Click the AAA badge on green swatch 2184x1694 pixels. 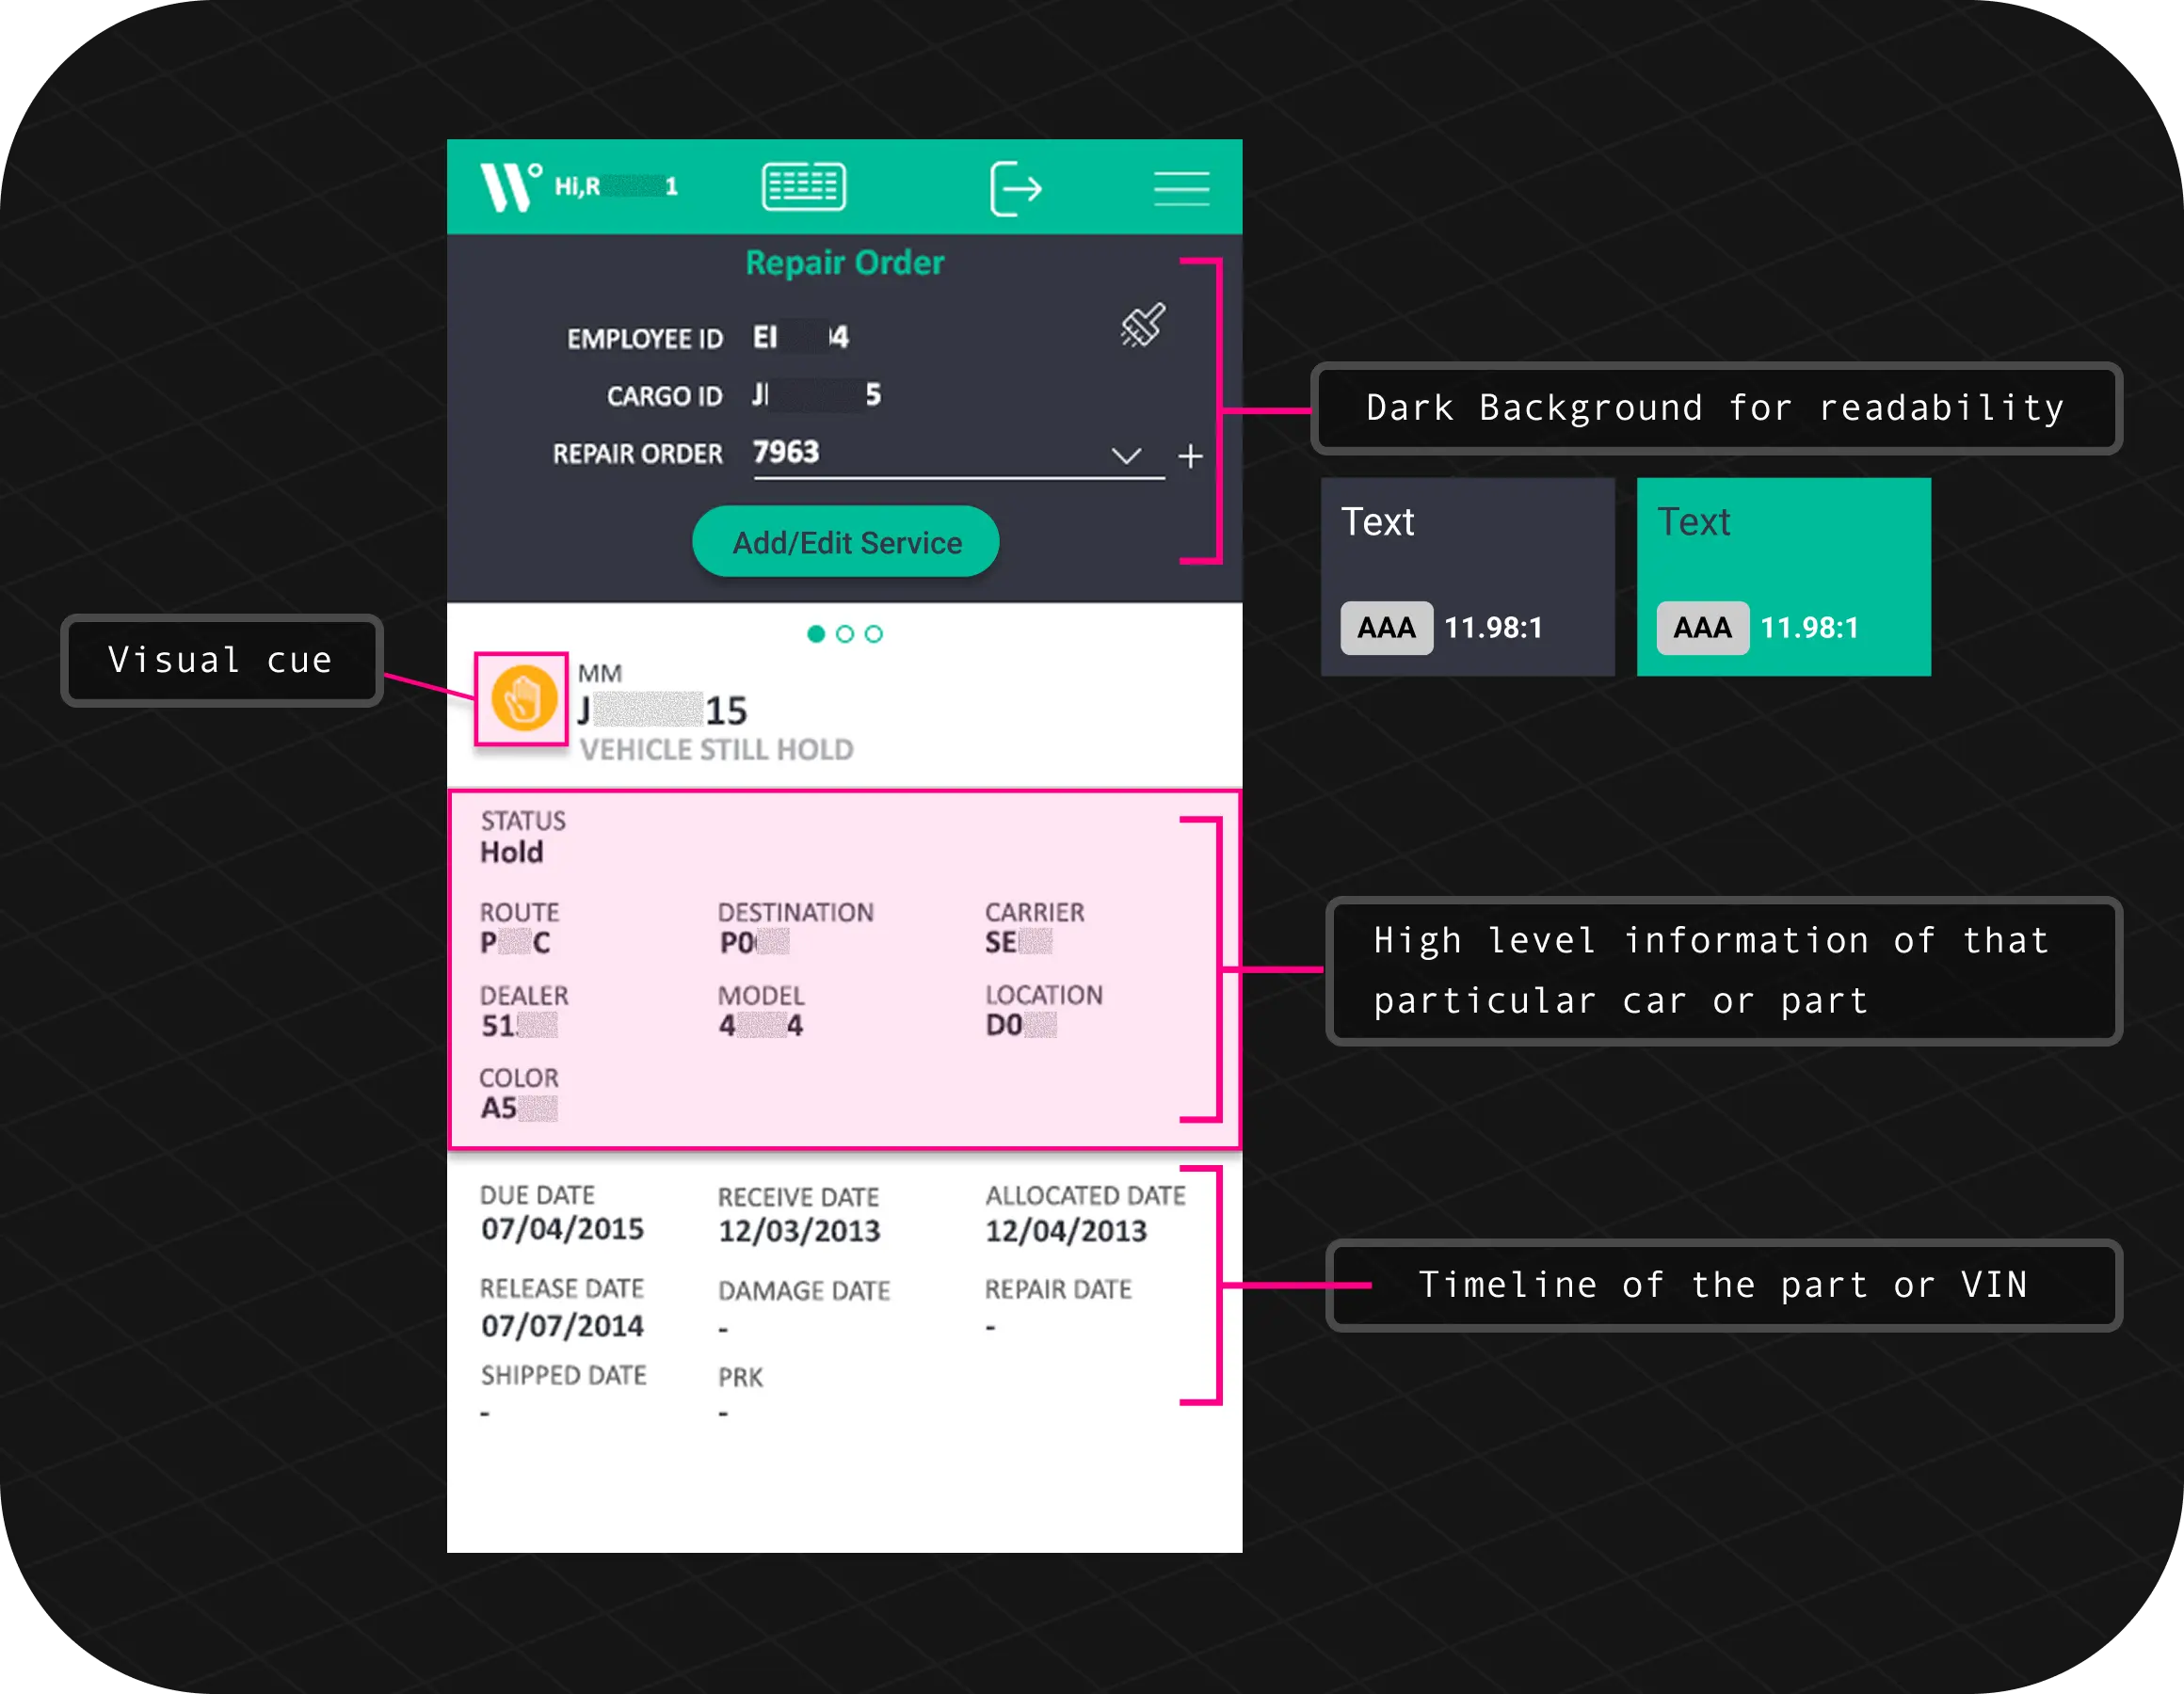[1703, 628]
